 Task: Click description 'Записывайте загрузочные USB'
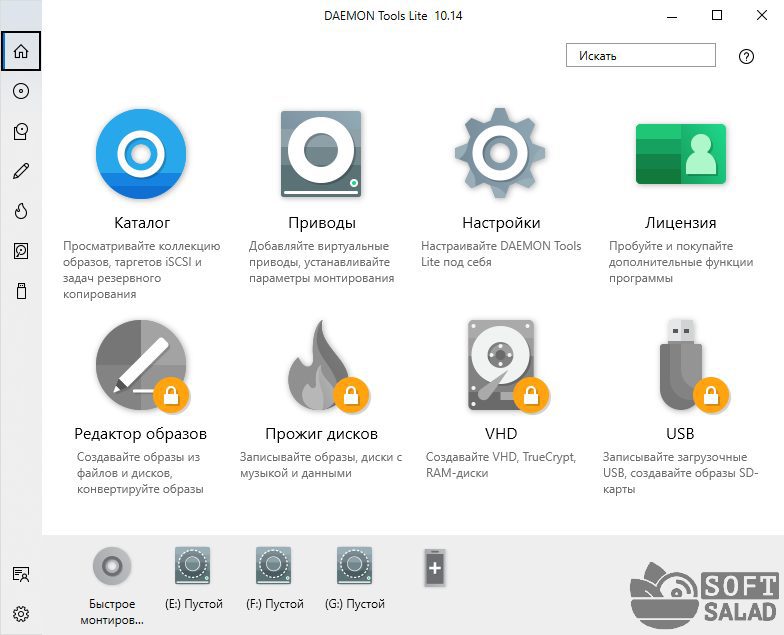tap(680, 472)
